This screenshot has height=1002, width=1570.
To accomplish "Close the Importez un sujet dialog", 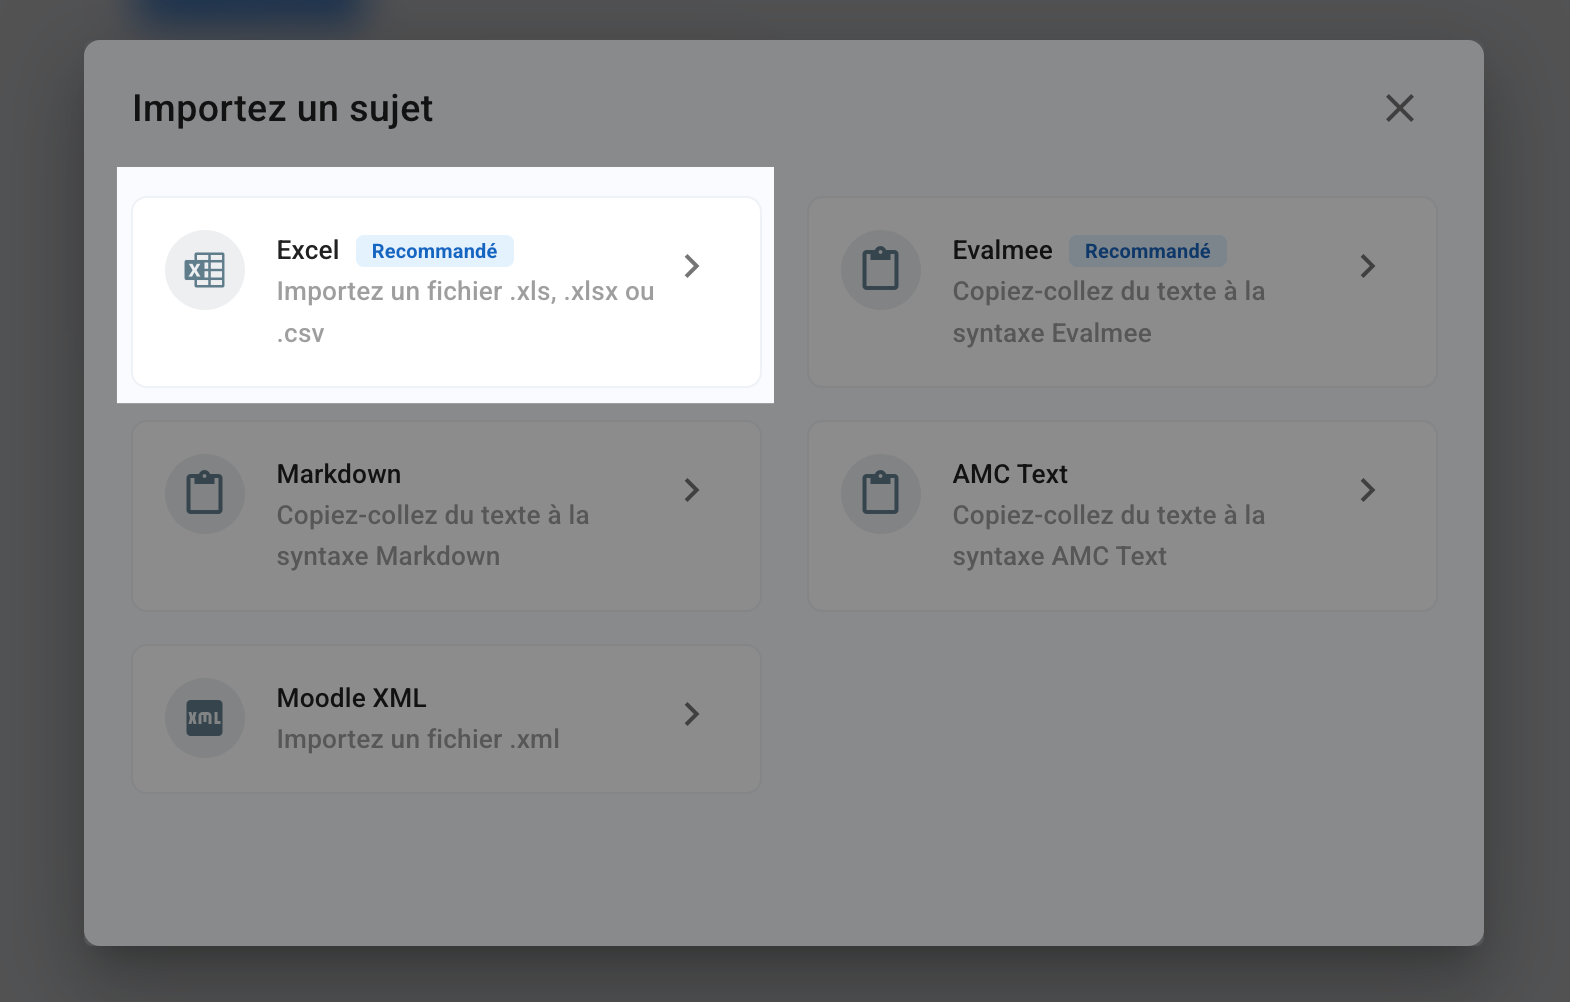I will tap(1400, 108).
